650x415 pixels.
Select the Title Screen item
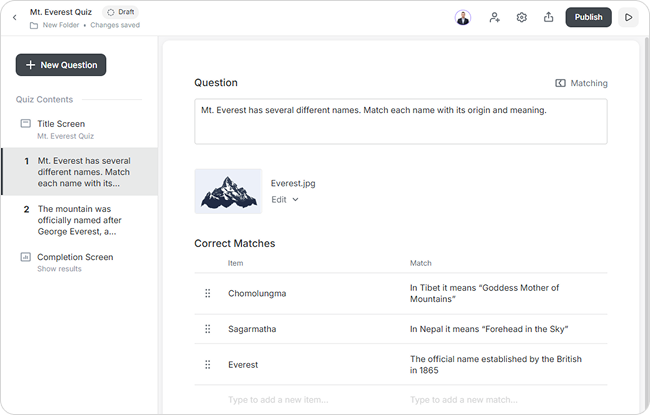coord(80,129)
